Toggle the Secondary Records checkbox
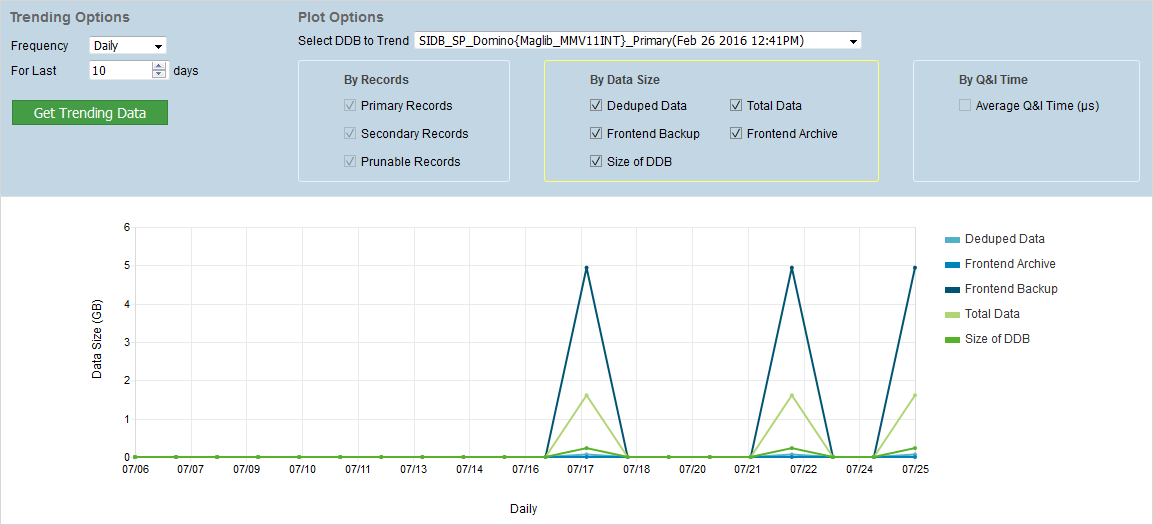 coord(350,134)
